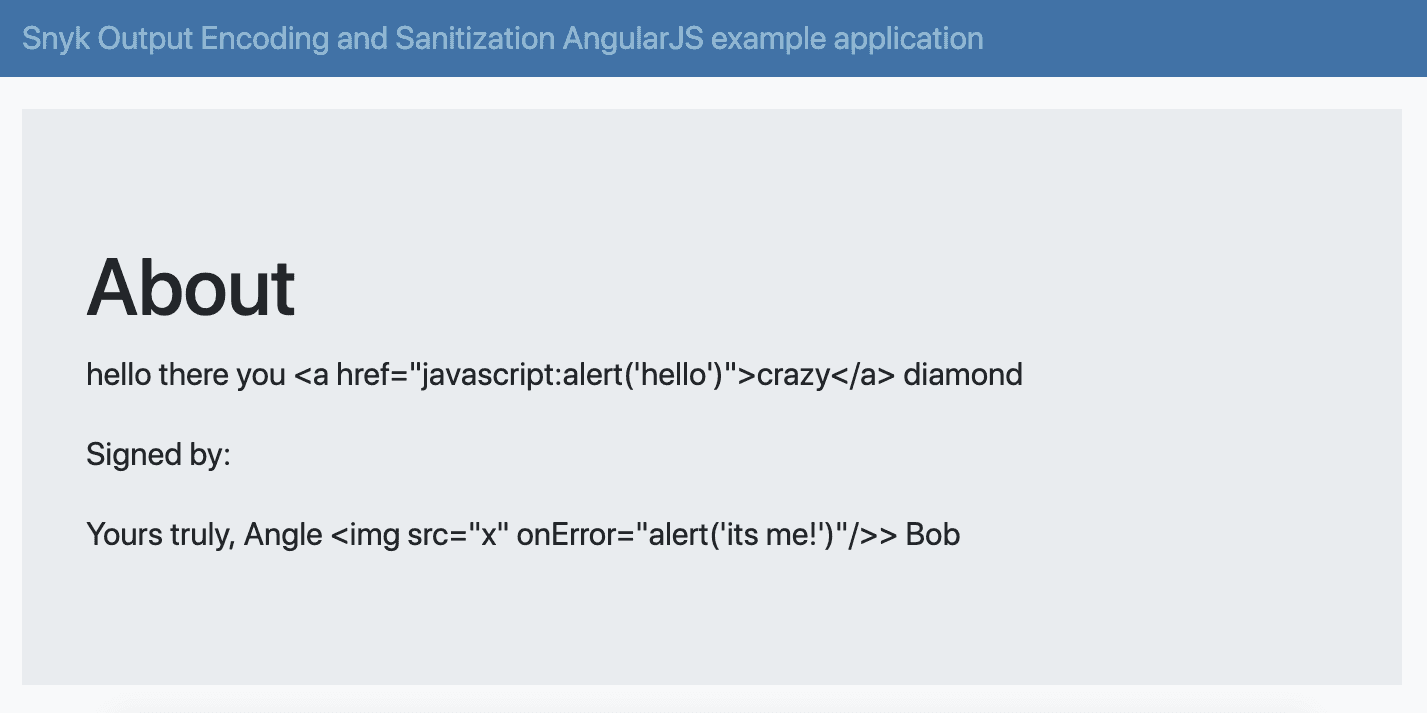Click the empty gray jumbotron area below the signature
This screenshot has width=1427, height=713.
(x=712, y=620)
